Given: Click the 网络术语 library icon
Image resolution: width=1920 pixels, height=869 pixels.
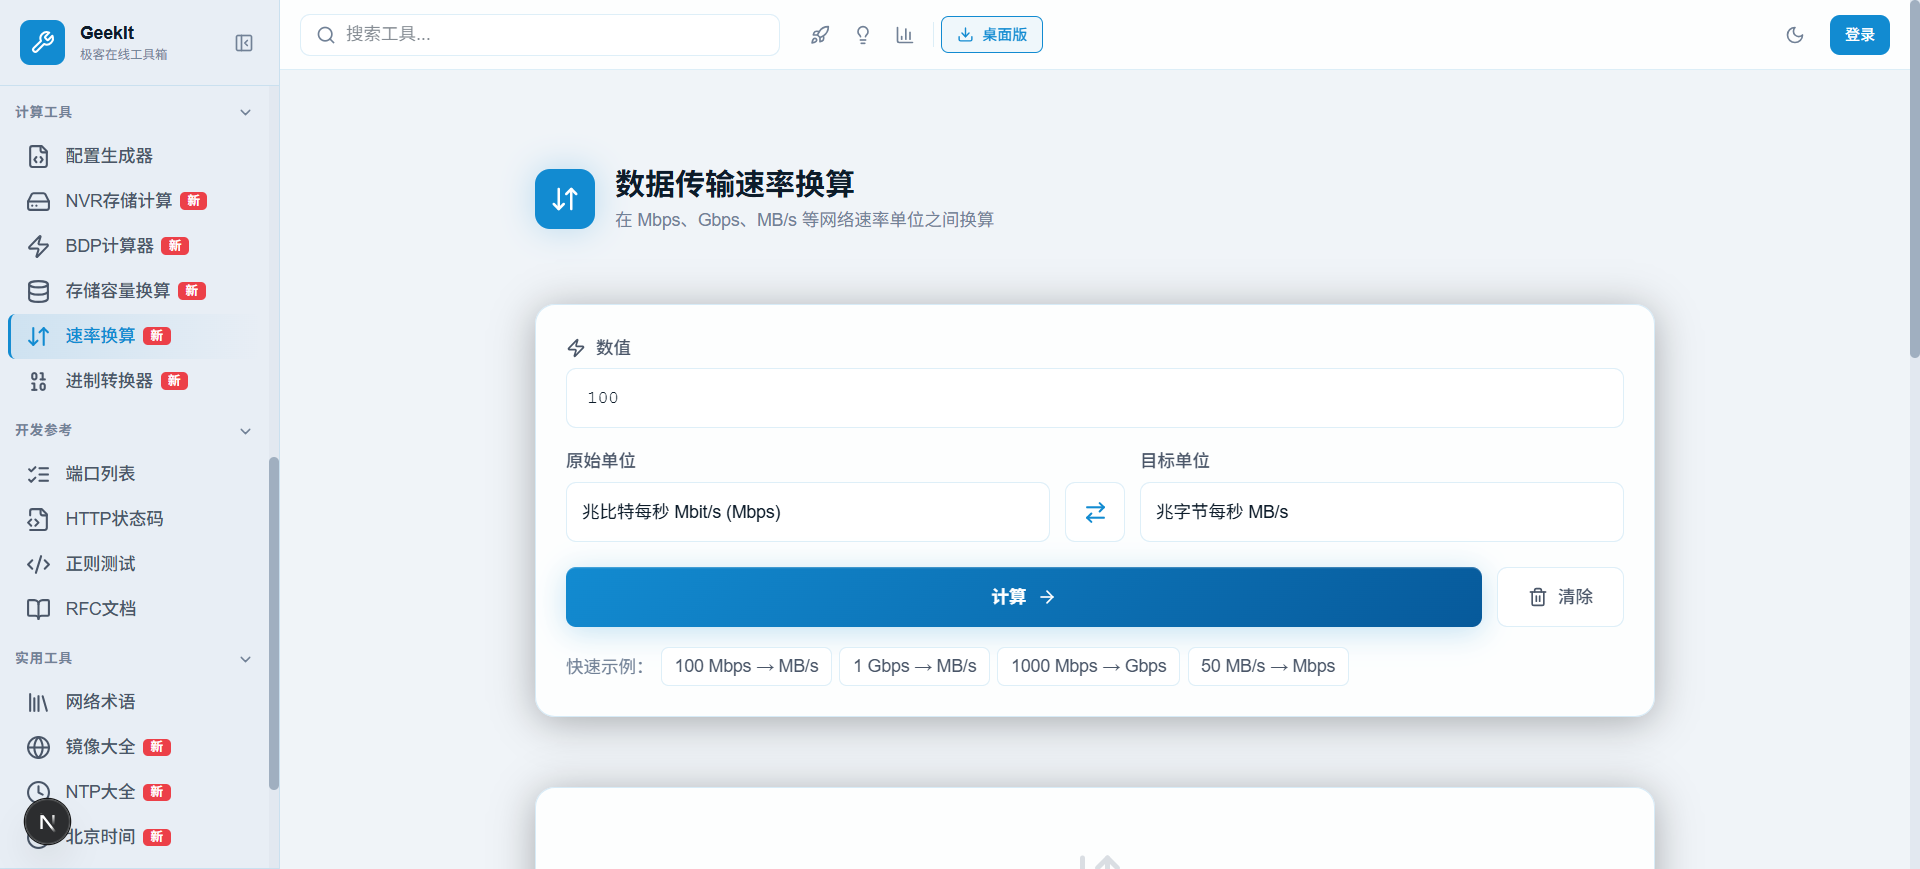Looking at the screenshot, I should click(38, 702).
